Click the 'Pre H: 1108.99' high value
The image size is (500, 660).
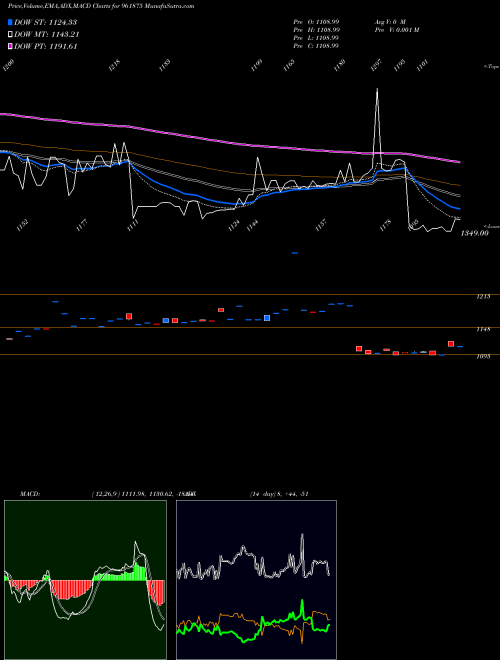[316, 30]
